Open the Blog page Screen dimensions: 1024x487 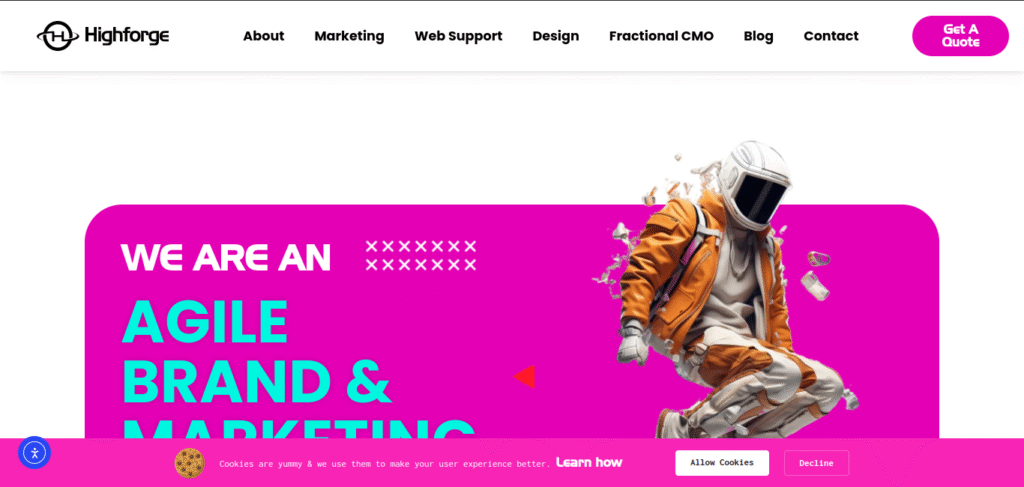758,36
